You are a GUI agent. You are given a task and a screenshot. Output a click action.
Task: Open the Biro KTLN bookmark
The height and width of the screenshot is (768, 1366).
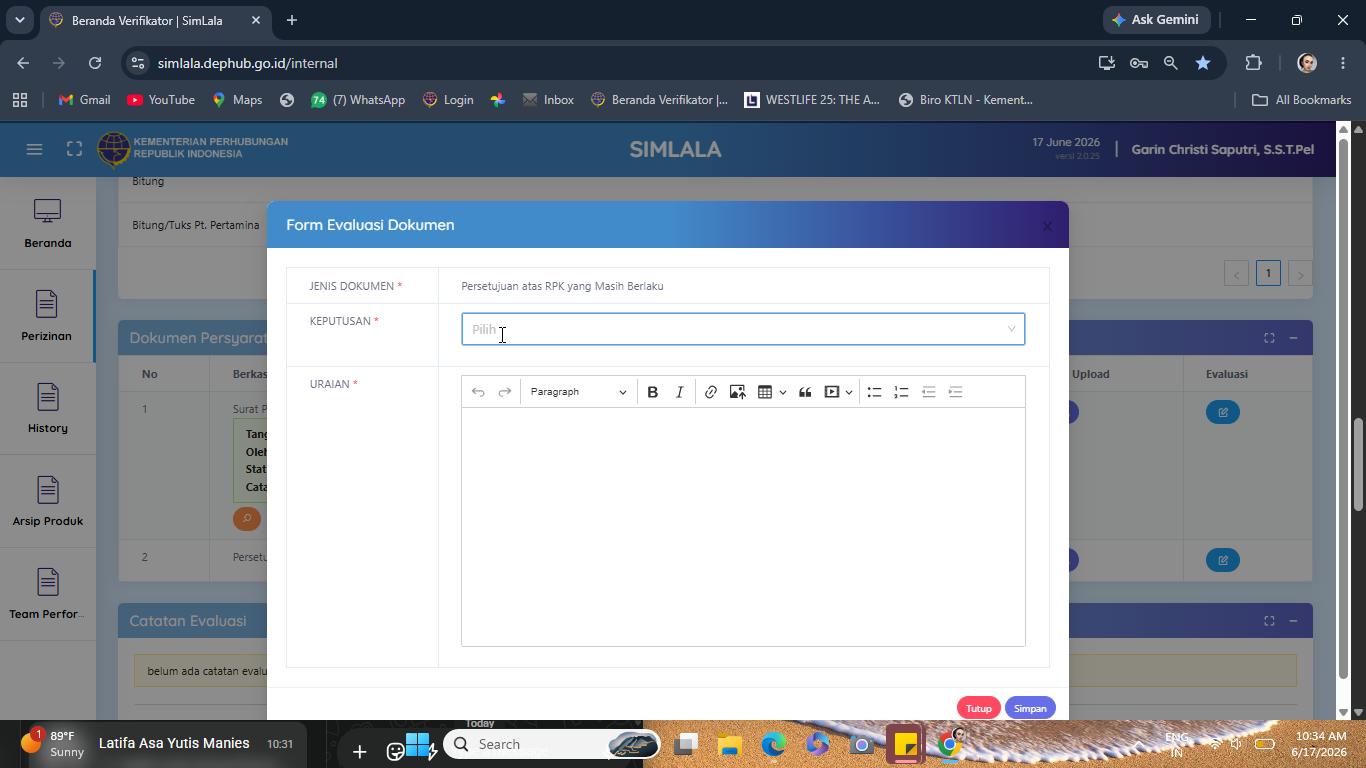click(x=966, y=100)
